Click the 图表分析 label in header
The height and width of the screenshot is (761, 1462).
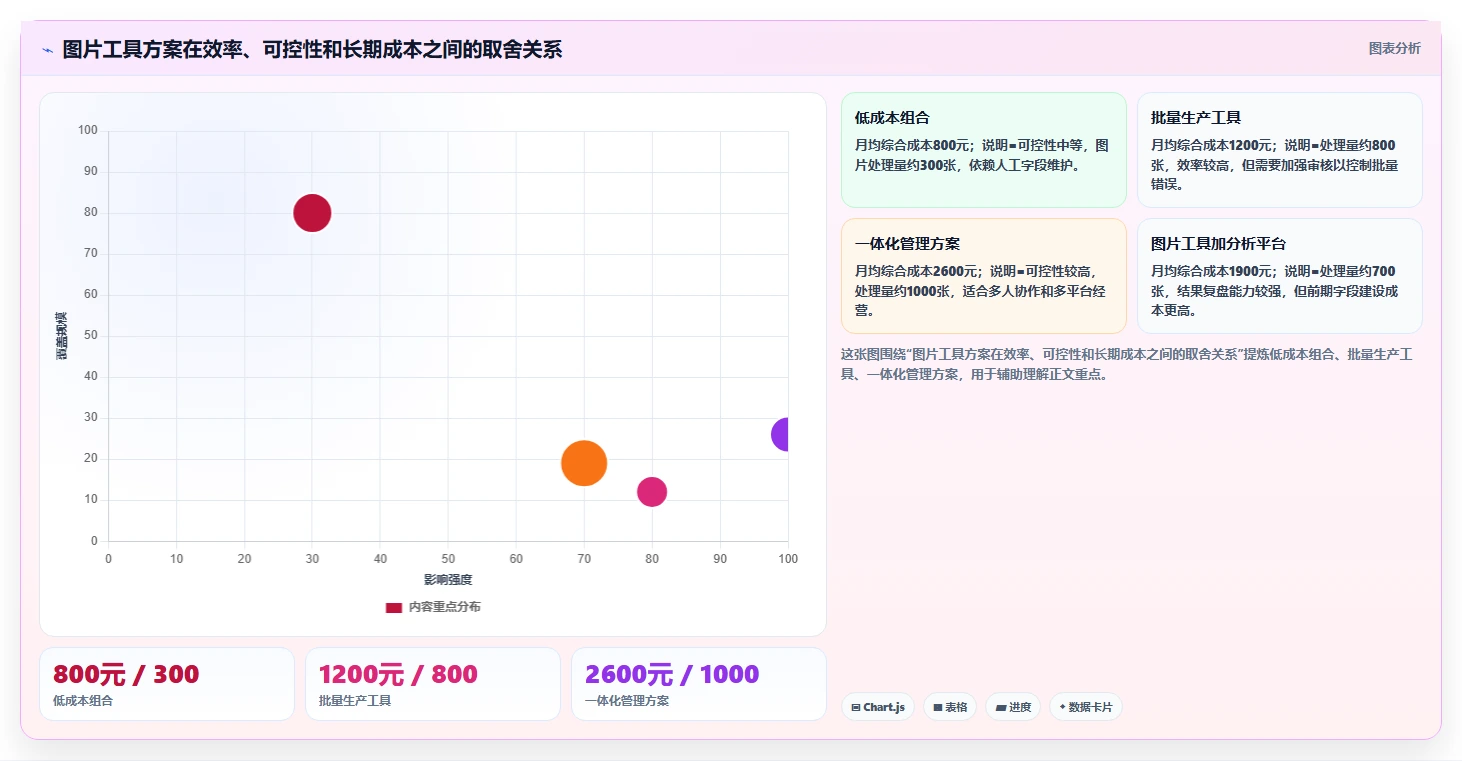pos(1394,48)
